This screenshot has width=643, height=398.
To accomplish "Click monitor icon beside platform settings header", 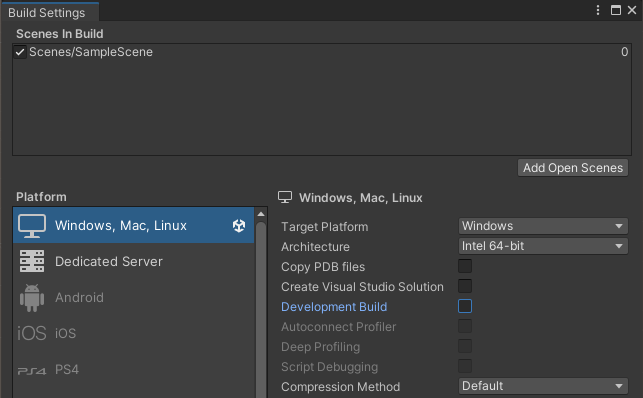I will tap(285, 197).
